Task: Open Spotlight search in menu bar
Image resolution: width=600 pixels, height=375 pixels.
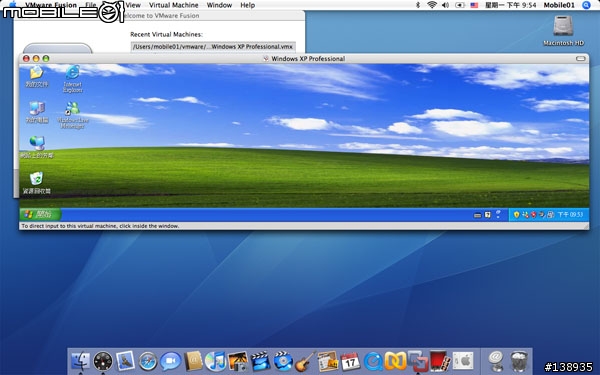Action: [586, 5]
